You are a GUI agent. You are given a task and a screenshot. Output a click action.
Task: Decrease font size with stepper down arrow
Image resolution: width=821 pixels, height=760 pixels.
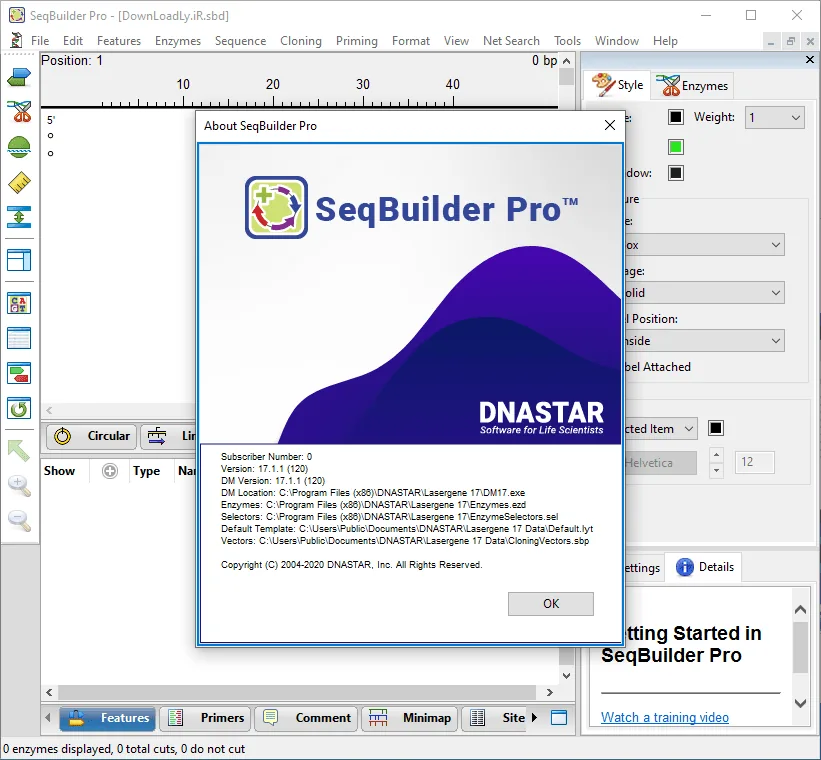coord(716,470)
